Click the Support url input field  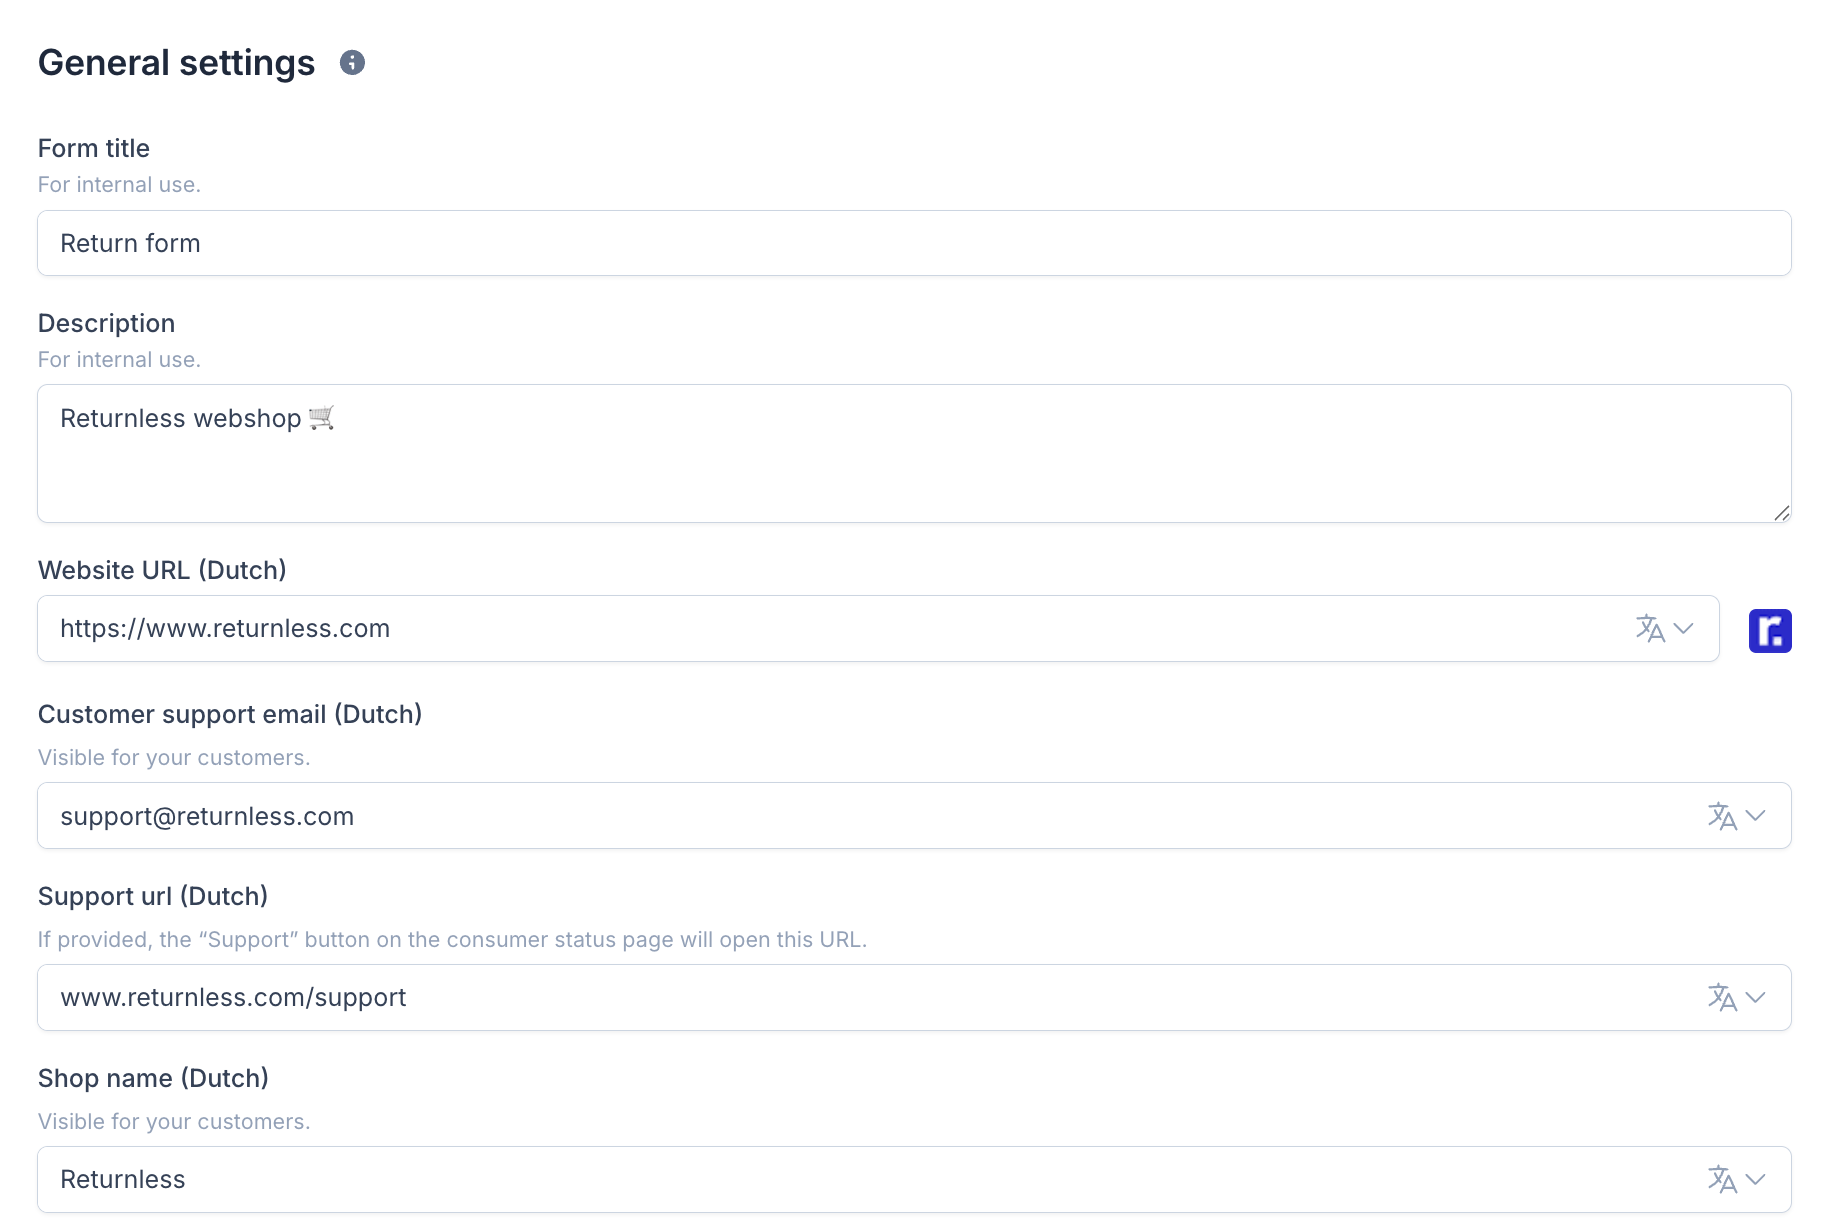pyautogui.click(x=914, y=997)
